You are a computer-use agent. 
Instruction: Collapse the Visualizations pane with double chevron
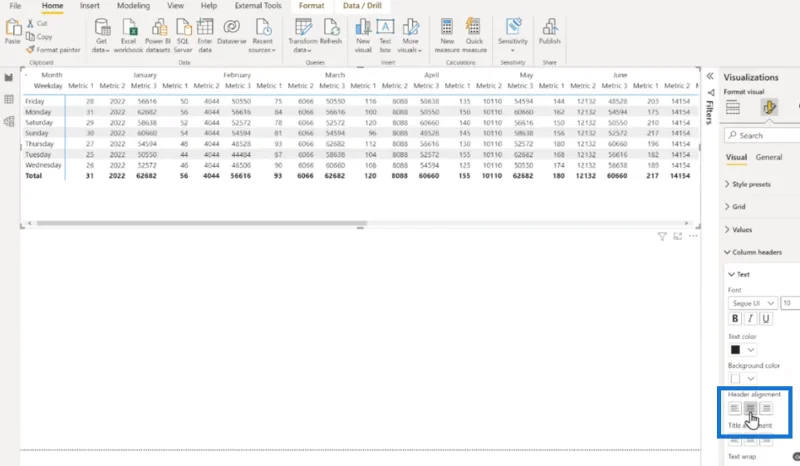710,76
